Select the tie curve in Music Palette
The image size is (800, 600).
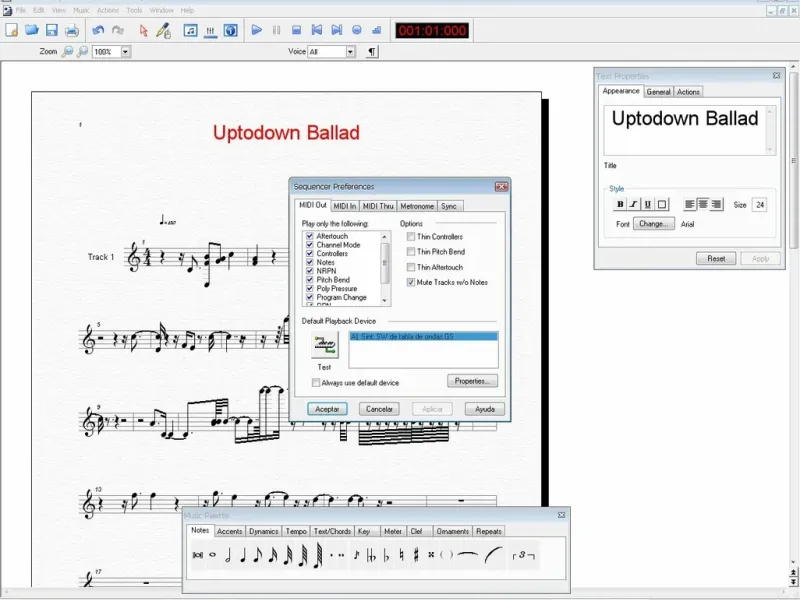coord(468,554)
